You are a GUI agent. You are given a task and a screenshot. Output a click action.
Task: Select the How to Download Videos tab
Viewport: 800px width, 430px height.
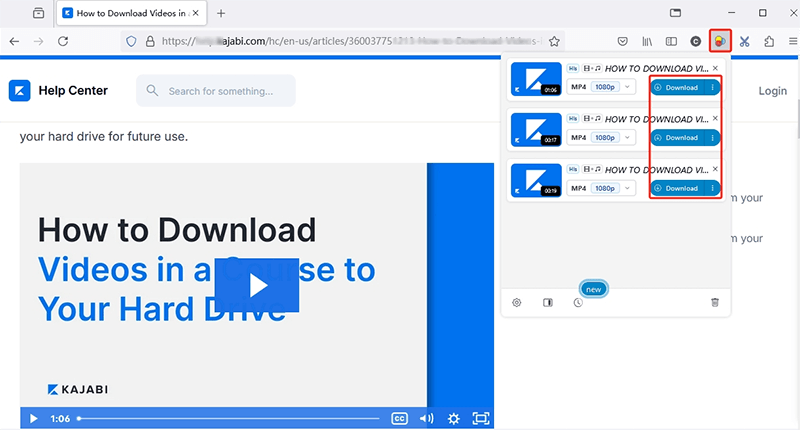click(131, 13)
